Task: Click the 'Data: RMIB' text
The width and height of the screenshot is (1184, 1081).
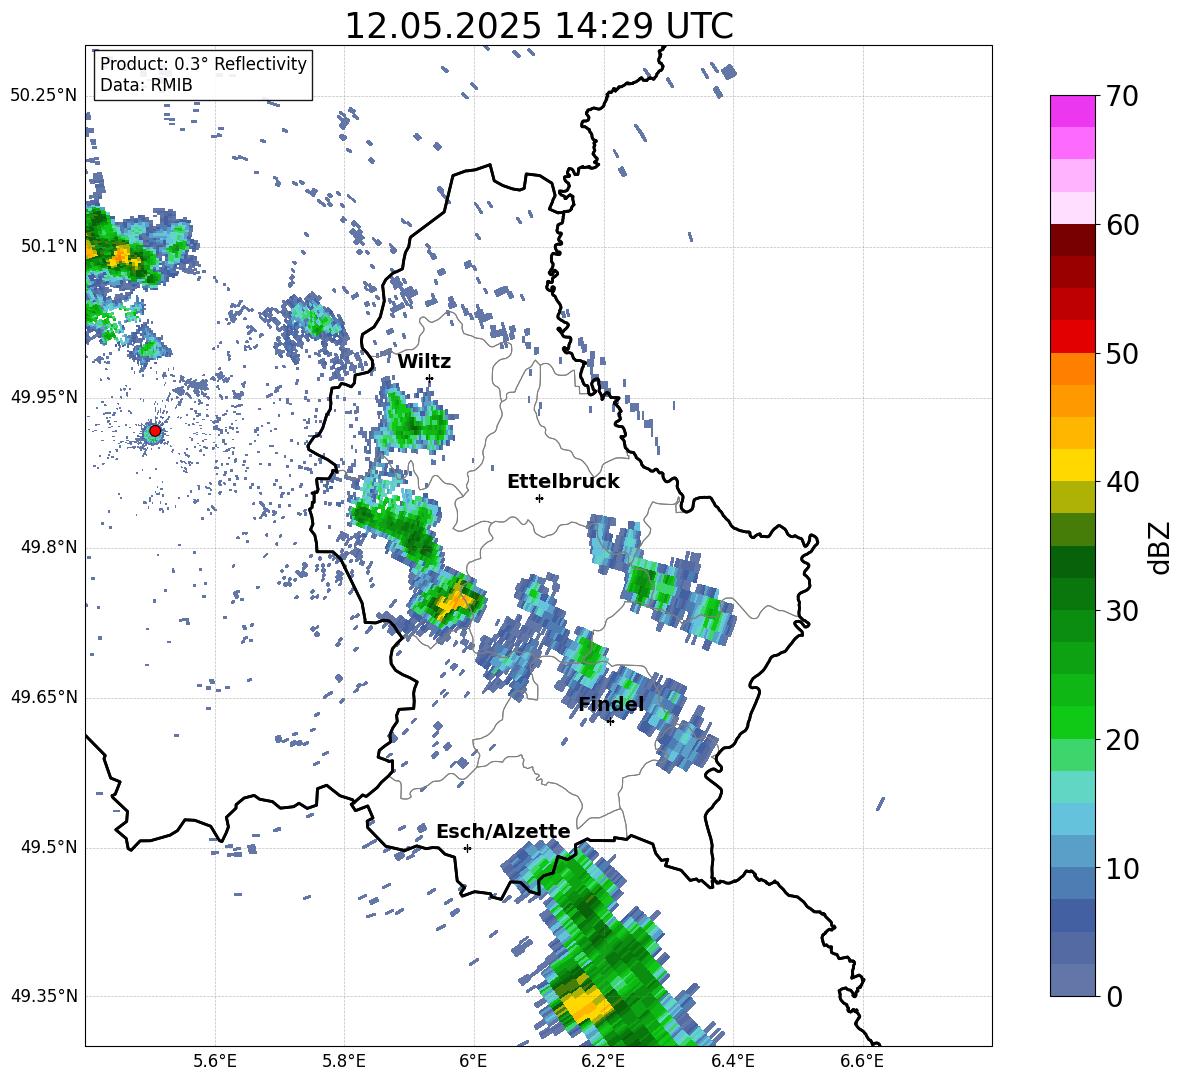Action: pyautogui.click(x=146, y=85)
